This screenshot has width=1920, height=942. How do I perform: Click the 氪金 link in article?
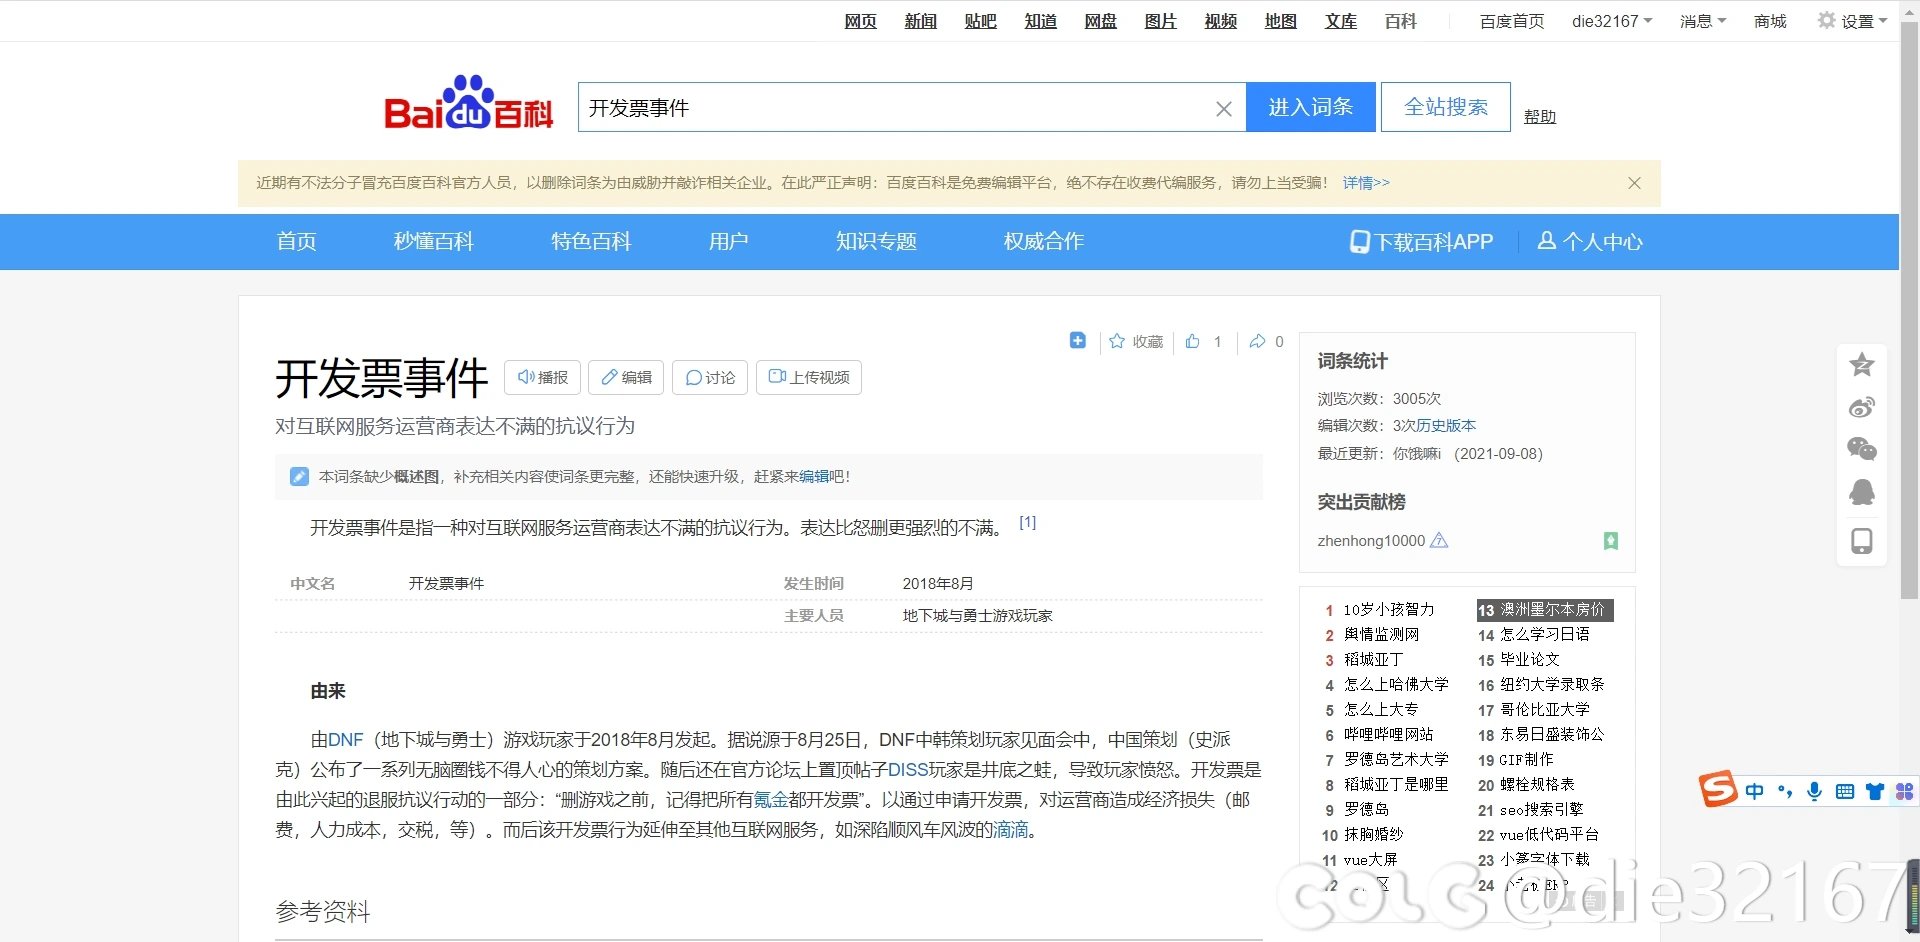(771, 800)
